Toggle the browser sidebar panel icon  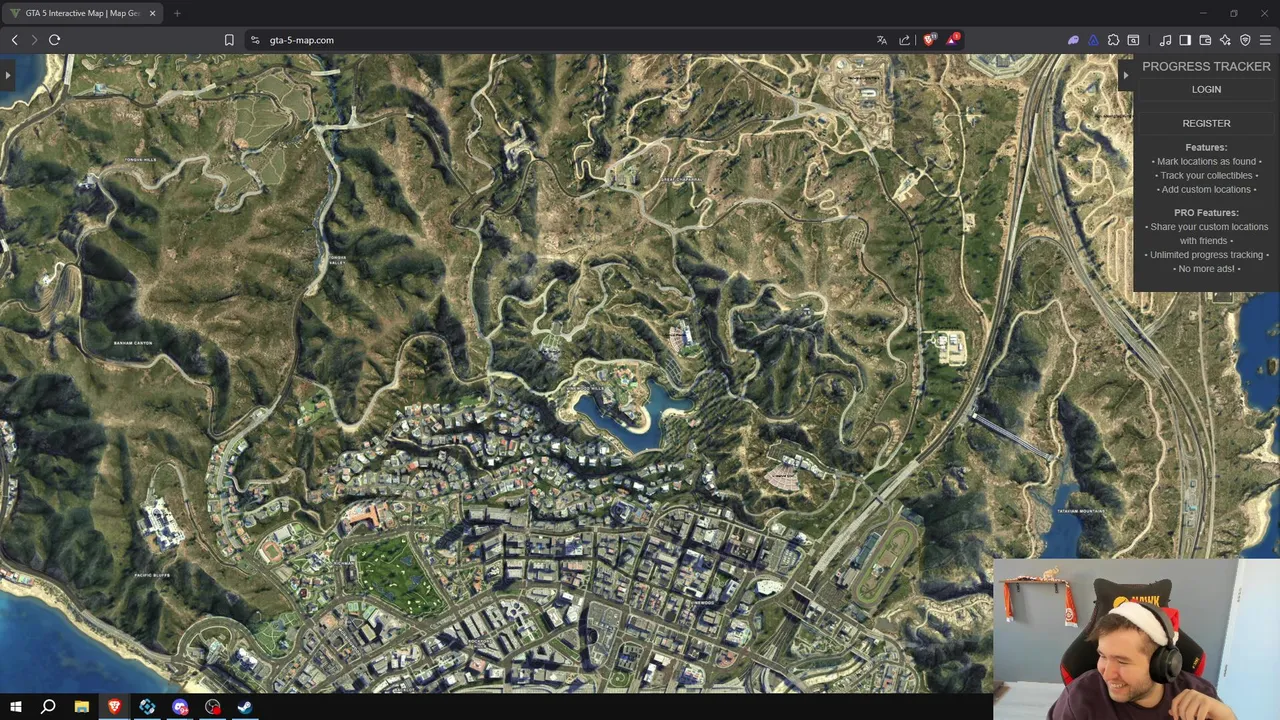tap(1185, 40)
